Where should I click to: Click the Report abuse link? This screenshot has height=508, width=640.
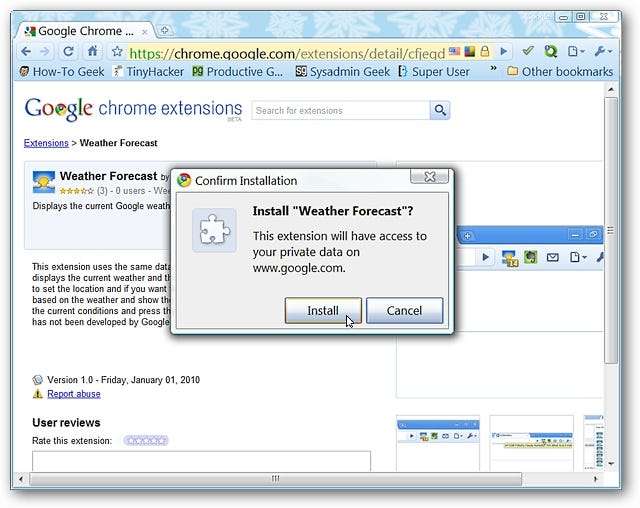[x=74, y=394]
